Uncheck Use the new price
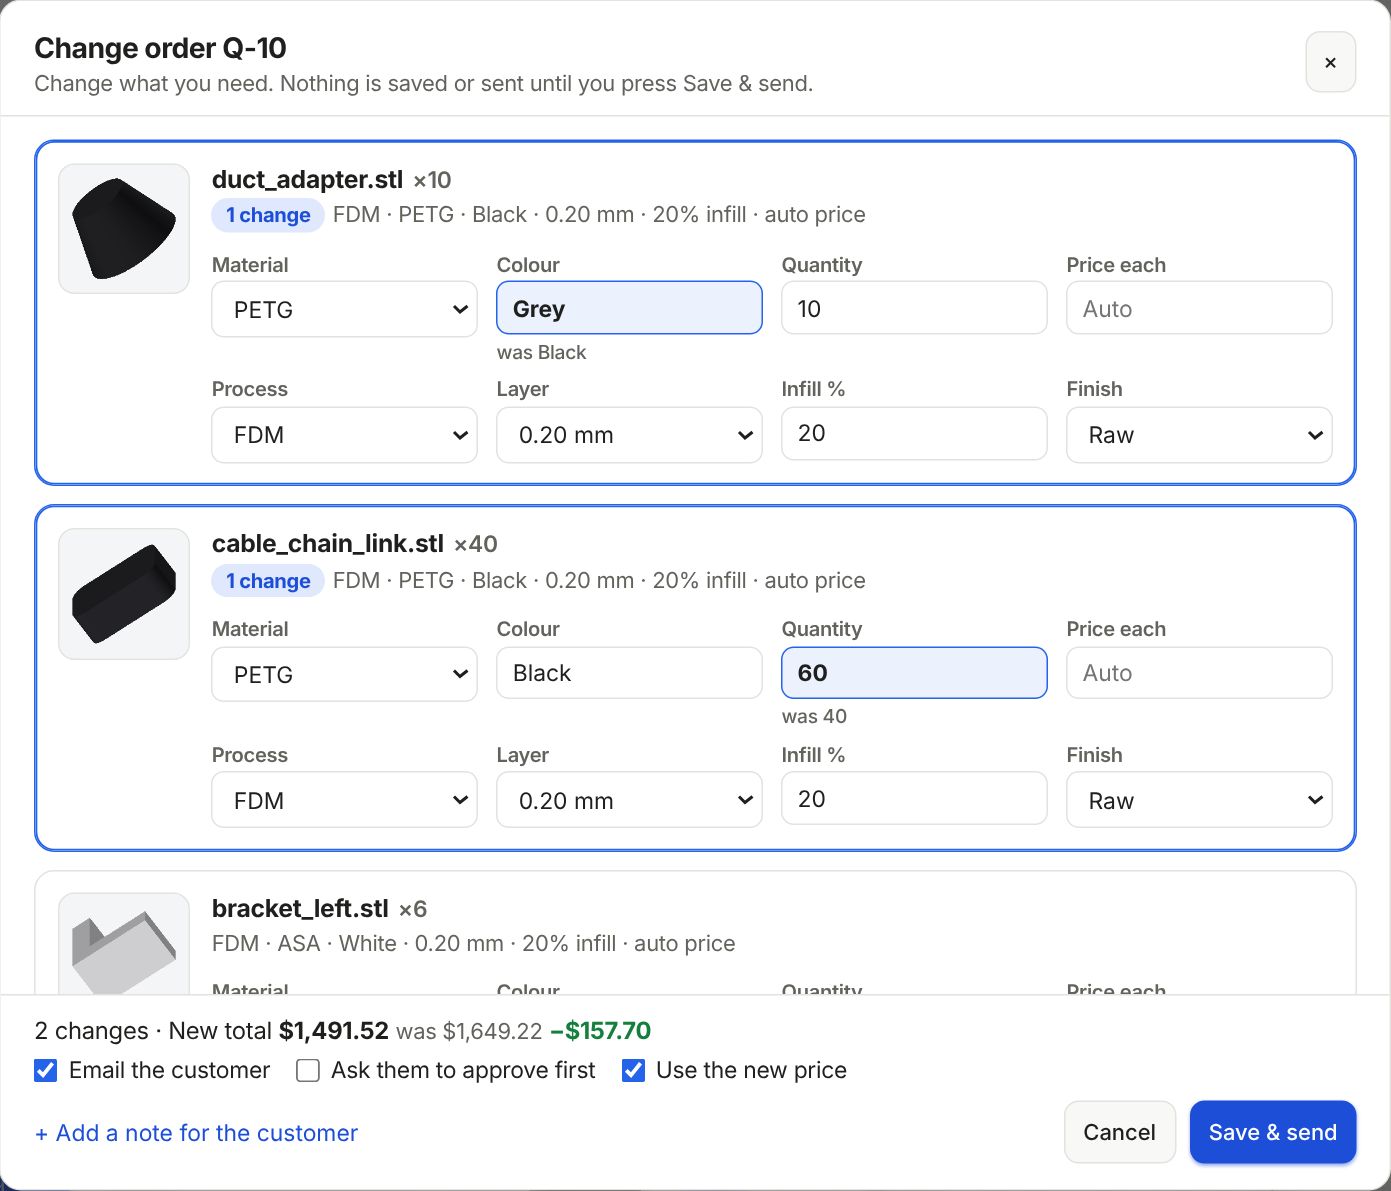Screen dimensions: 1391x1191 [x=633, y=1071]
